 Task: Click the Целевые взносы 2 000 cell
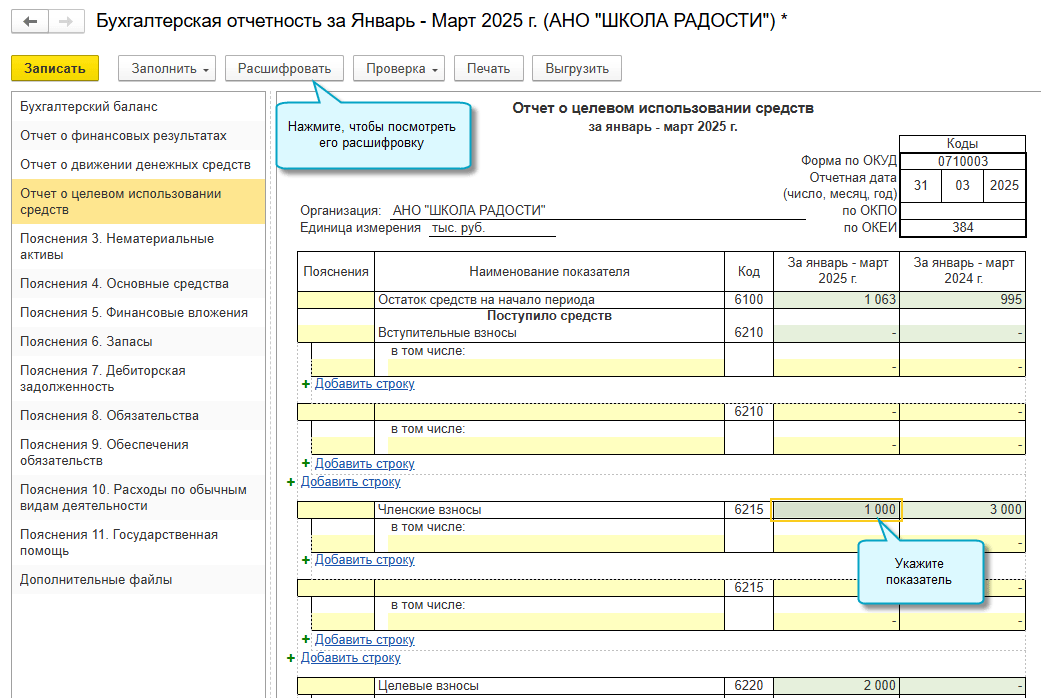tap(837, 685)
